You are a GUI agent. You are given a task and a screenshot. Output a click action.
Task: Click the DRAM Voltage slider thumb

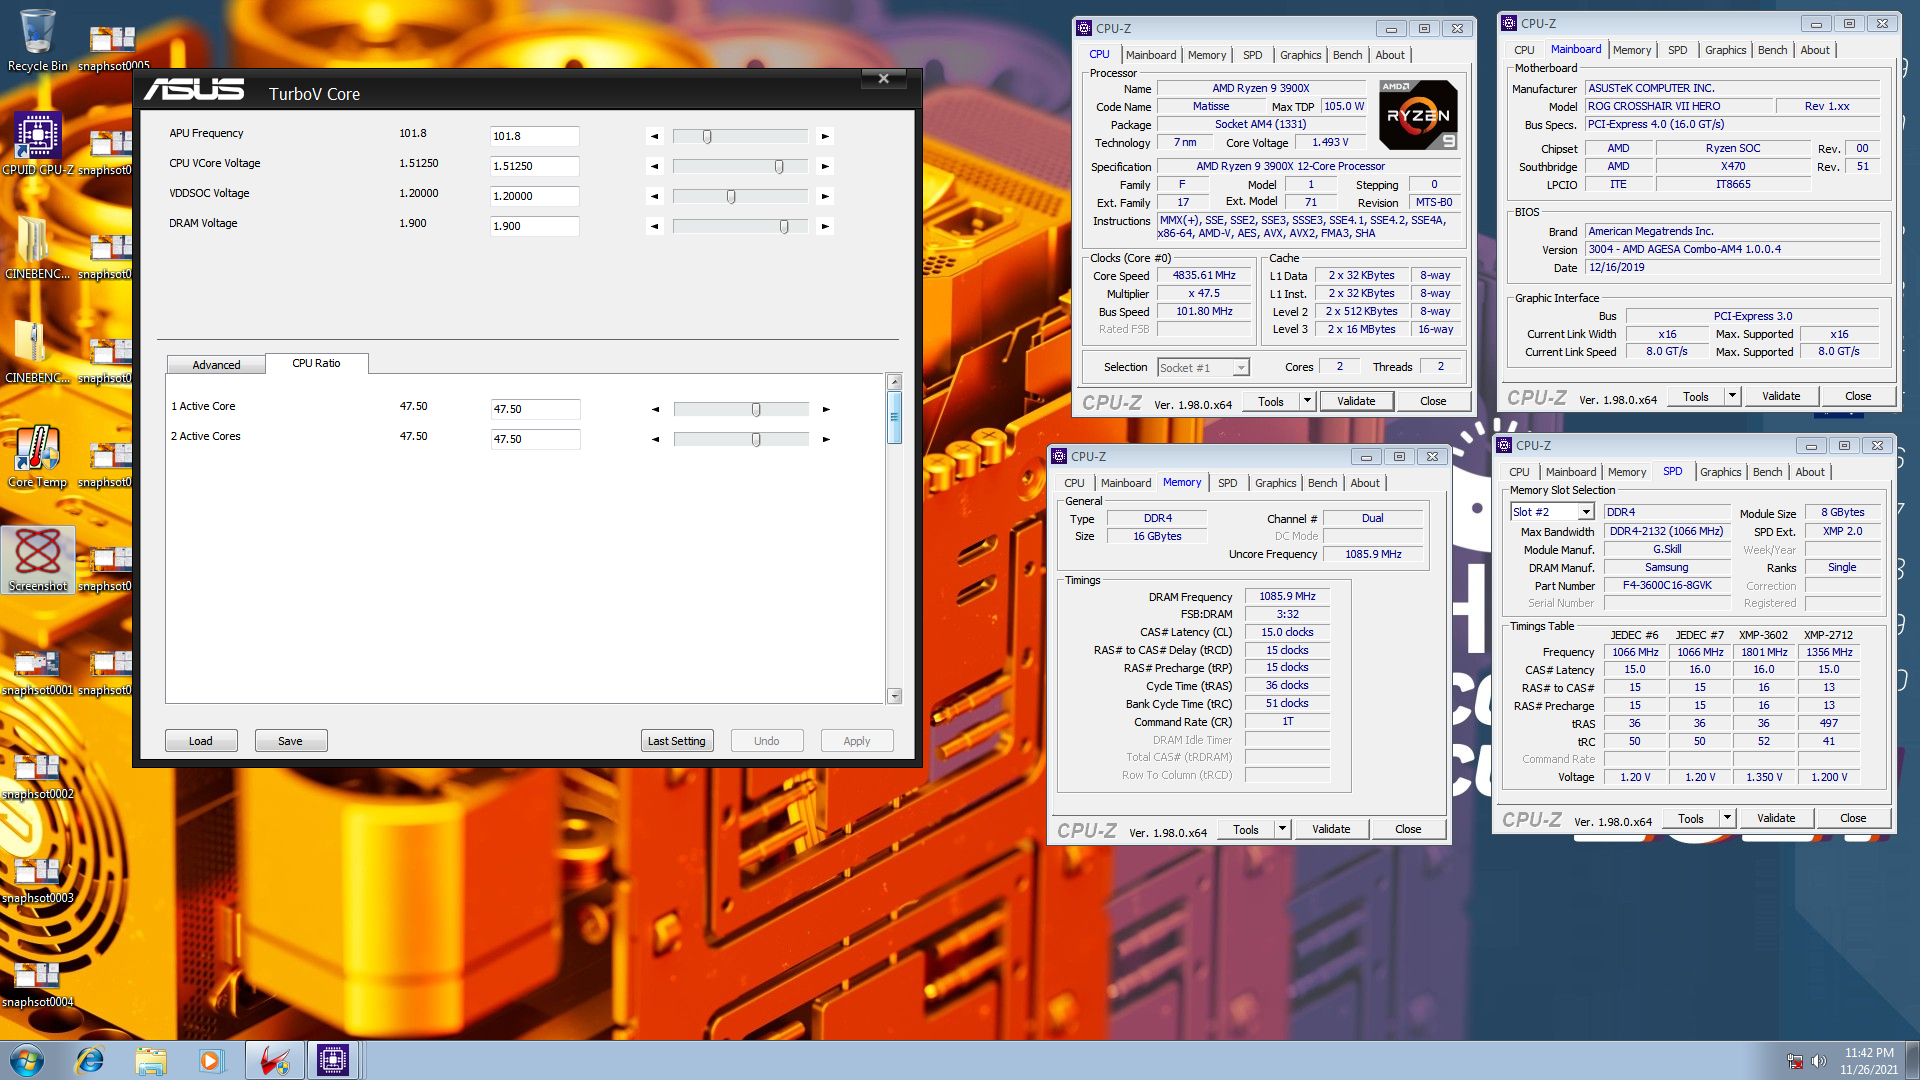click(x=784, y=226)
